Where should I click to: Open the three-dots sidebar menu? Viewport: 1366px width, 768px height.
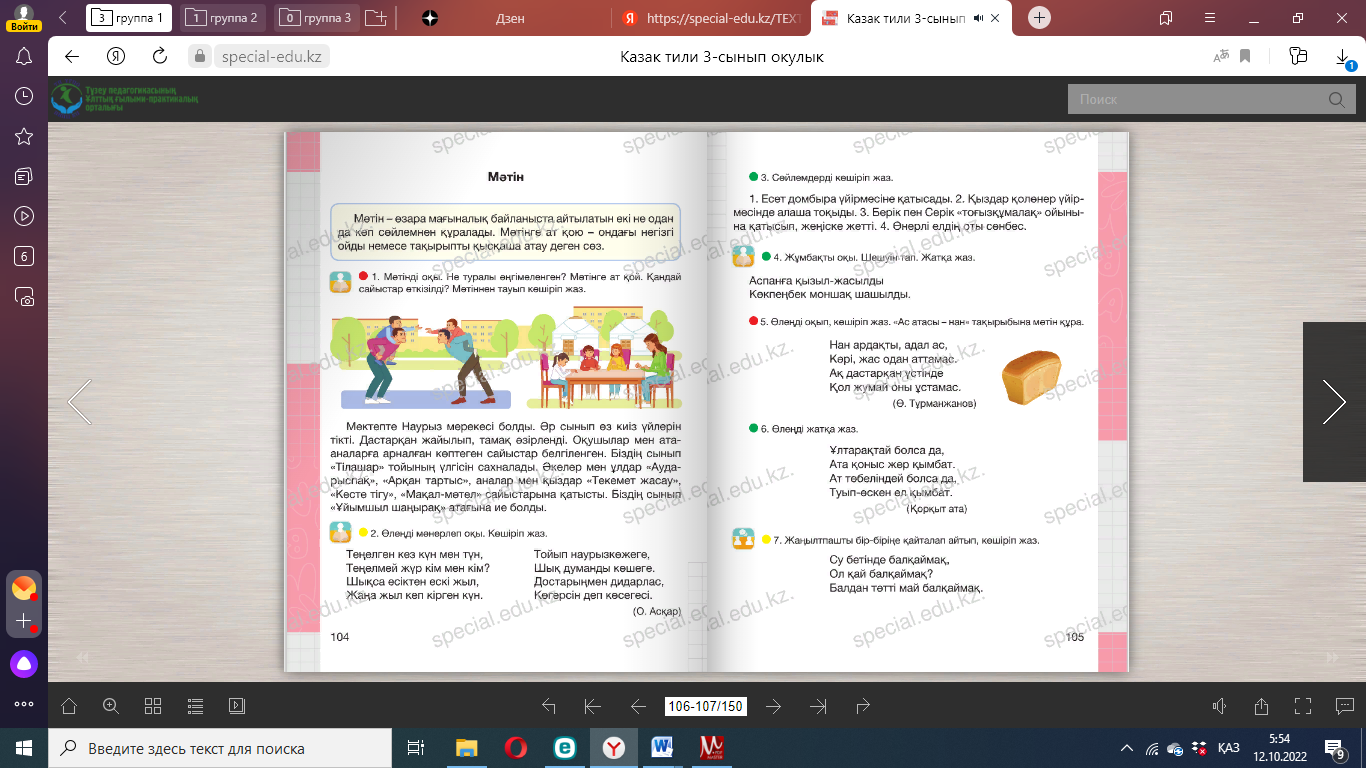point(24,703)
